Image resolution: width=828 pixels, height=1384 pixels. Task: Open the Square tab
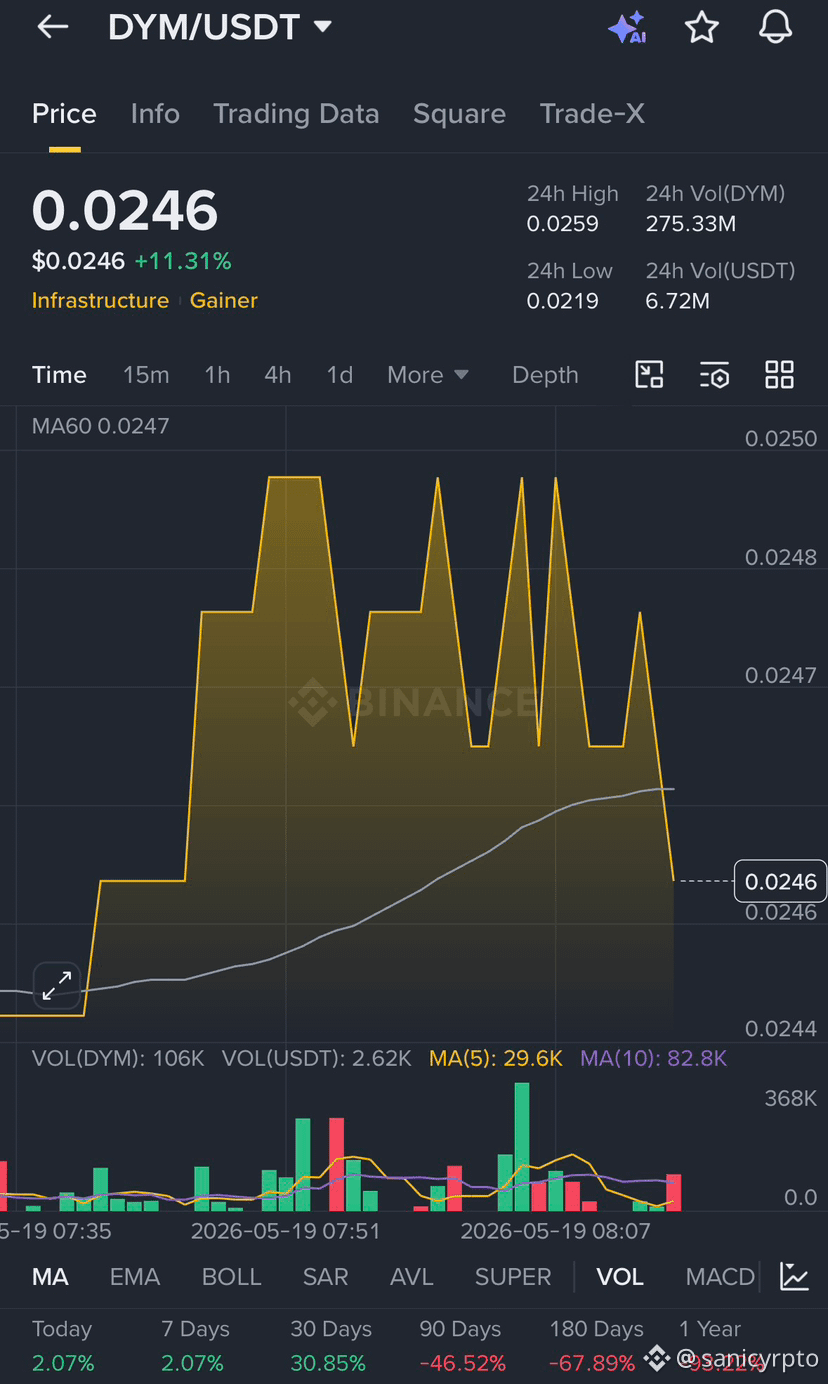[x=459, y=114]
